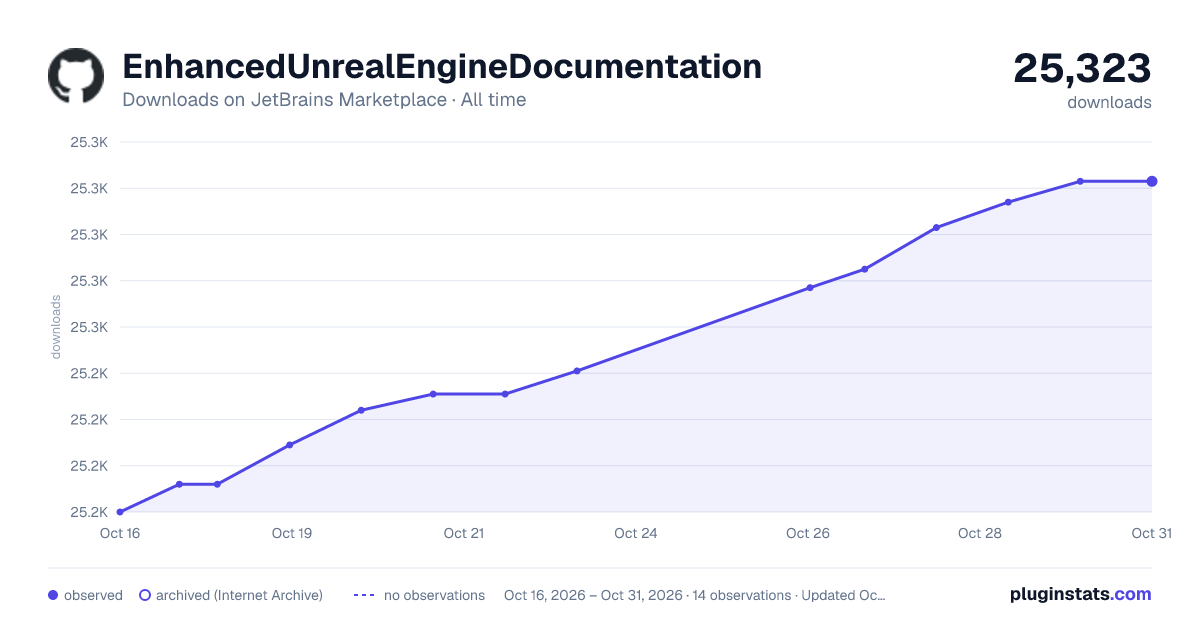Click the GitHub logo avatar

click(76, 76)
